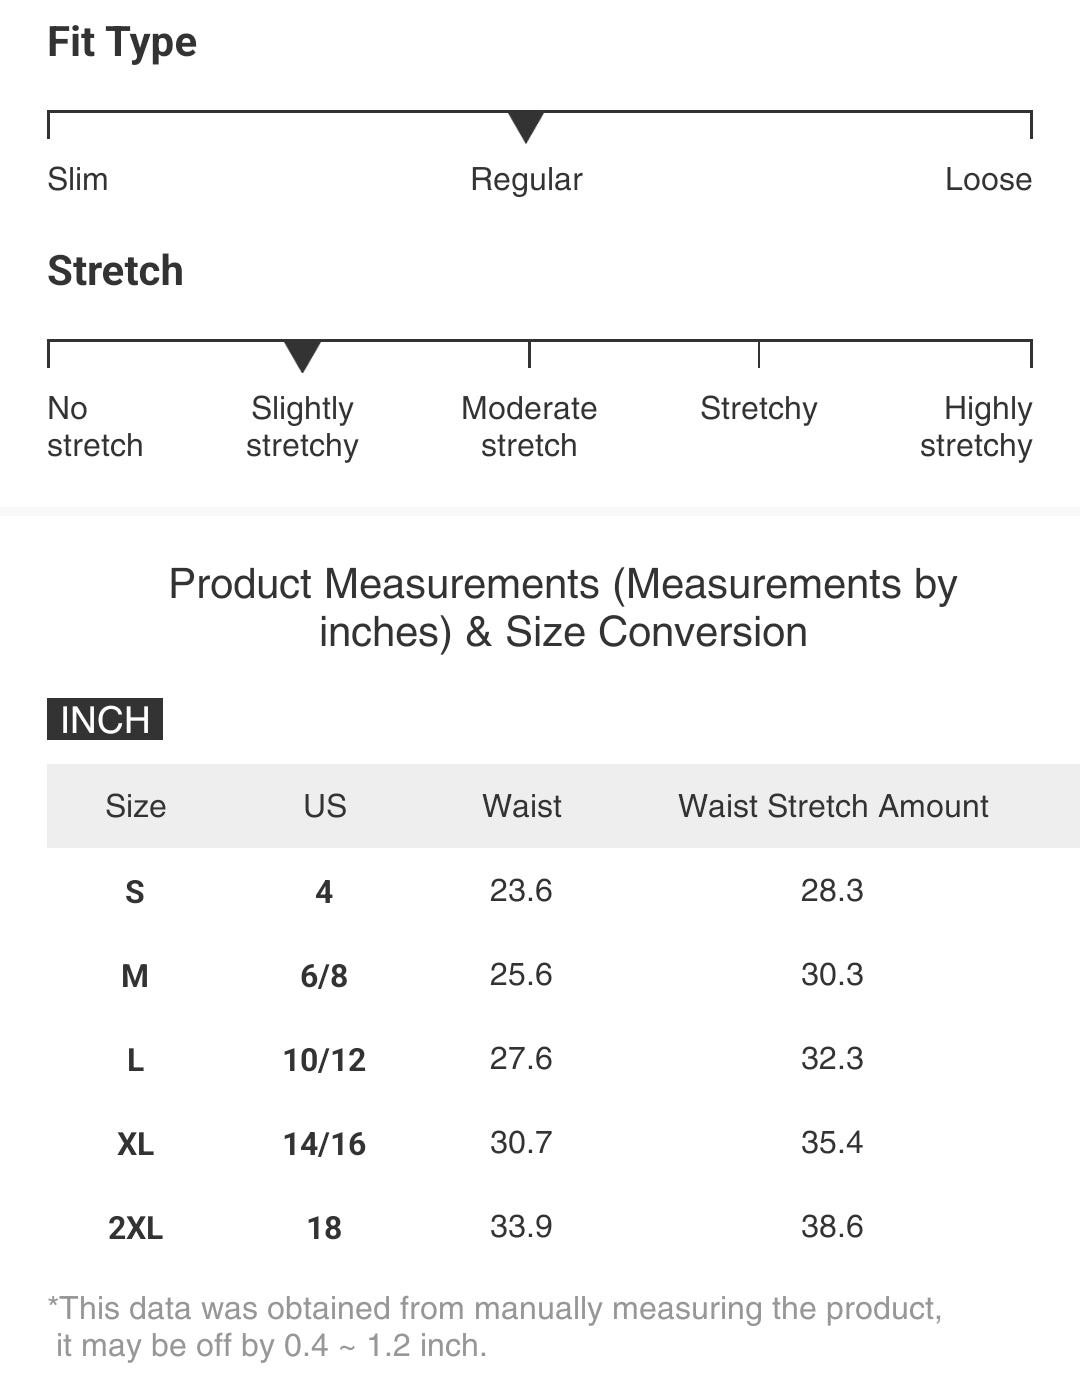Click the Stretchy label on the scale
The height and width of the screenshot is (1386, 1080).
click(x=758, y=409)
